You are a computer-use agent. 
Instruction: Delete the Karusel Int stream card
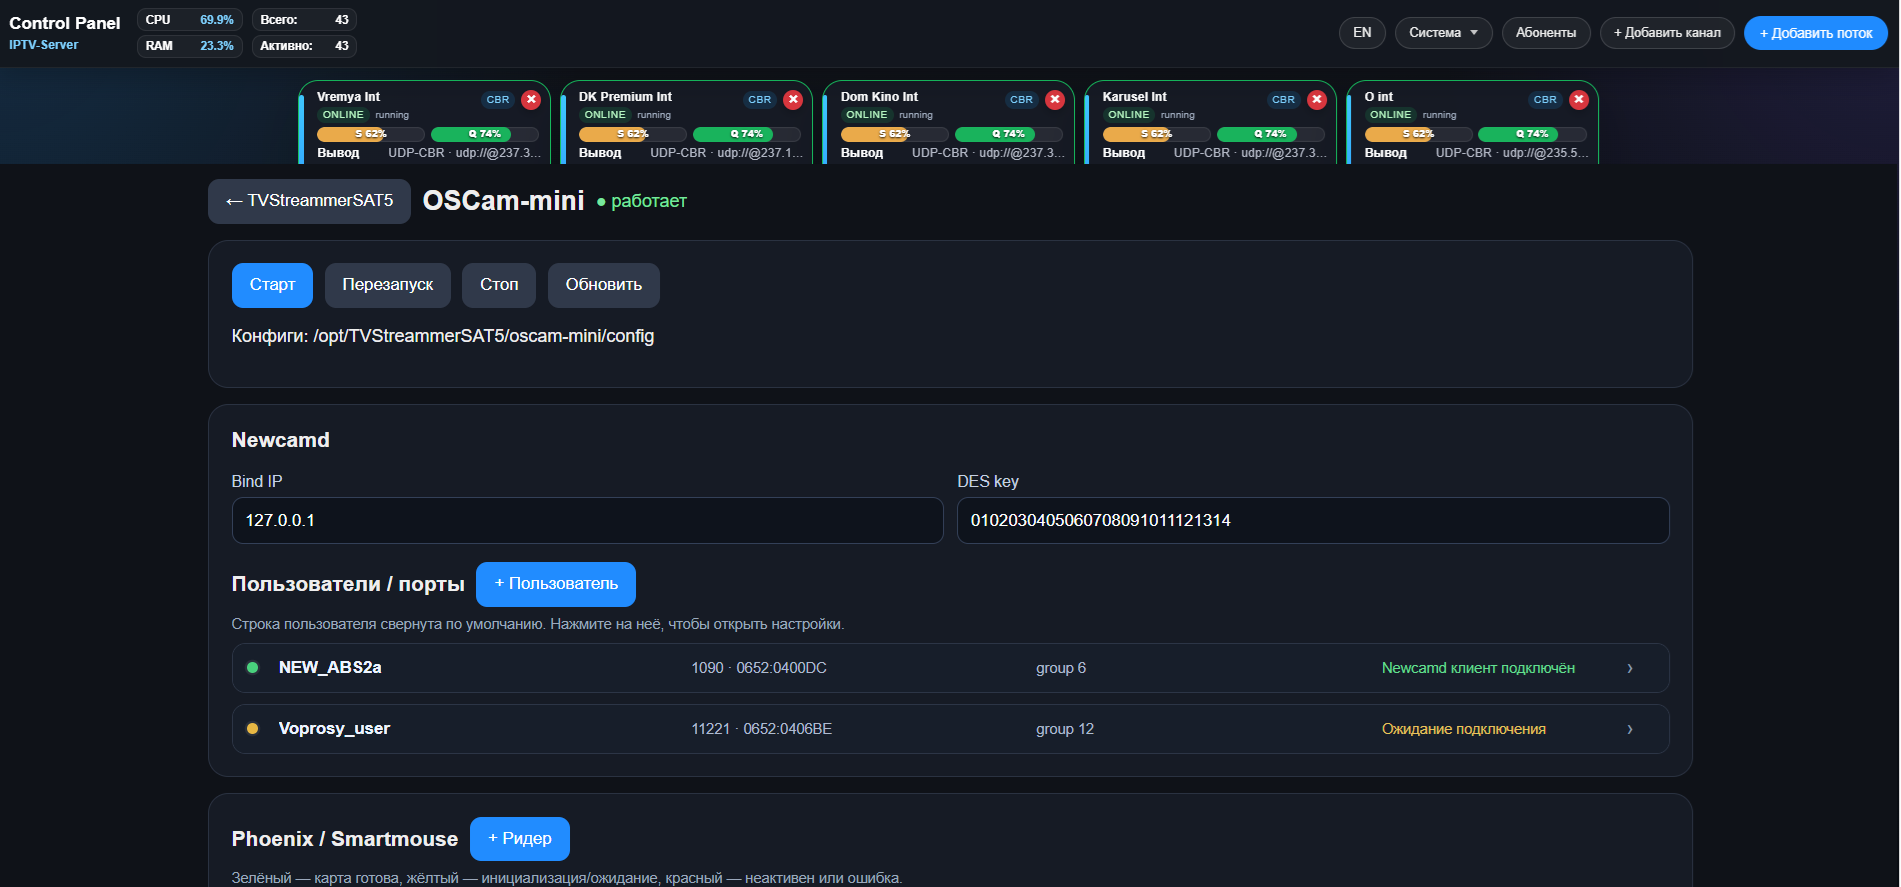(x=1317, y=99)
